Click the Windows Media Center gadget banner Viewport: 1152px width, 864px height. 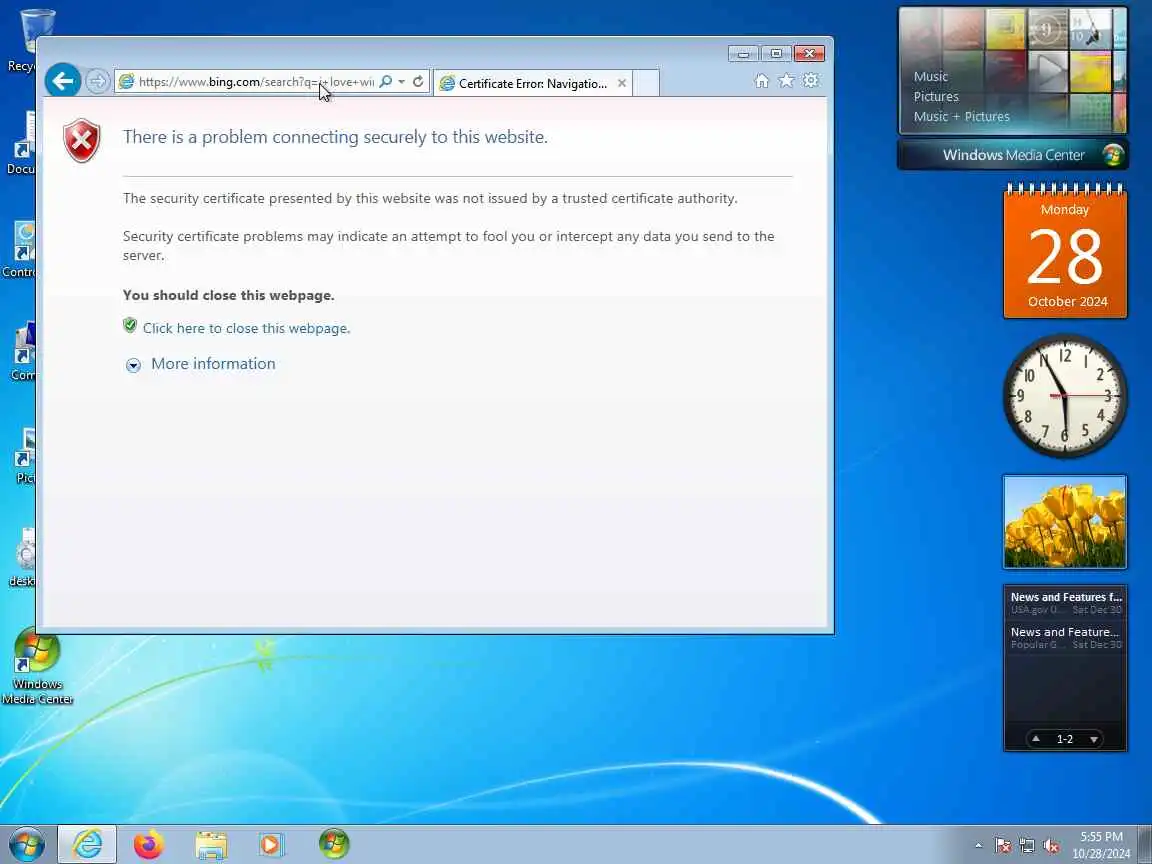1012,155
